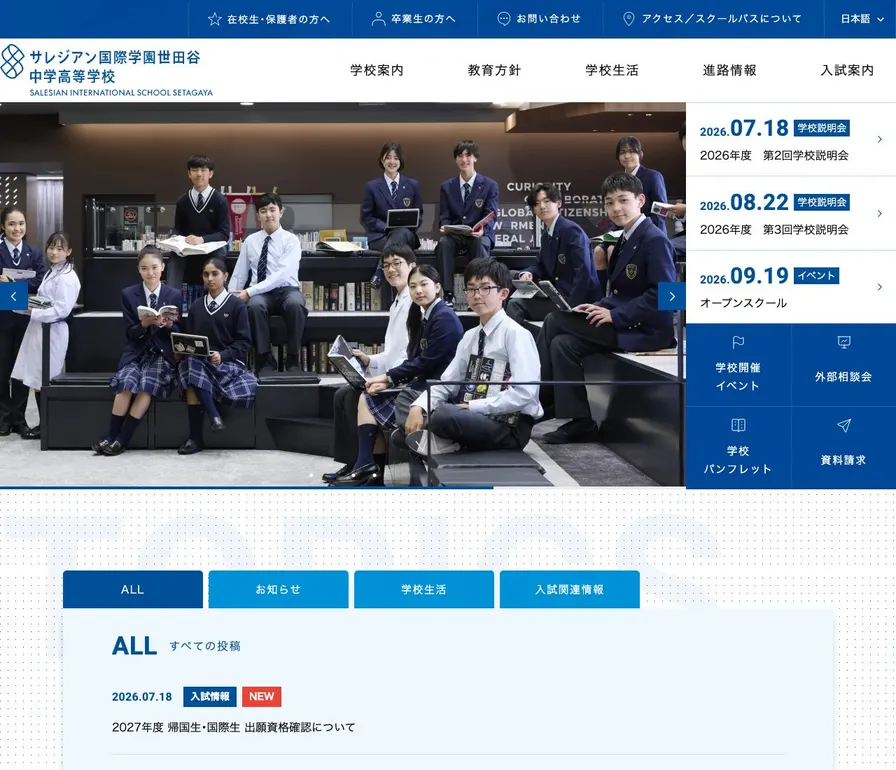Click 学校説明会 tag on 07.18 event

tap(822, 128)
